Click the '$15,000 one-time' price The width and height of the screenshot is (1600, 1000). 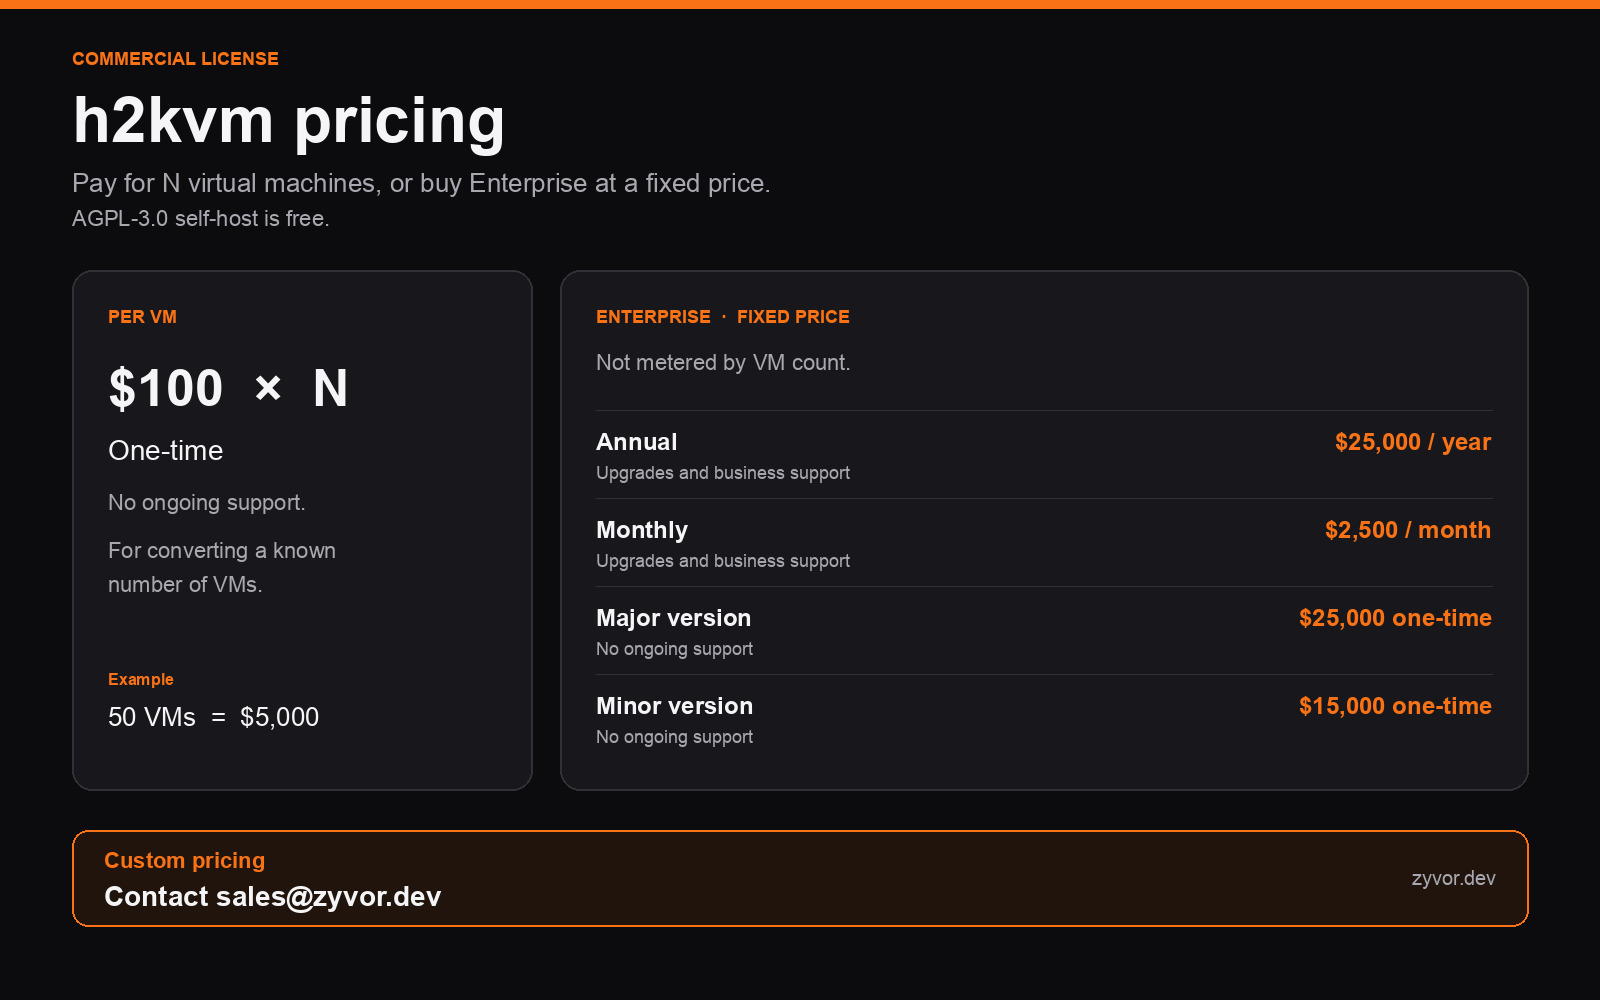pyautogui.click(x=1395, y=706)
